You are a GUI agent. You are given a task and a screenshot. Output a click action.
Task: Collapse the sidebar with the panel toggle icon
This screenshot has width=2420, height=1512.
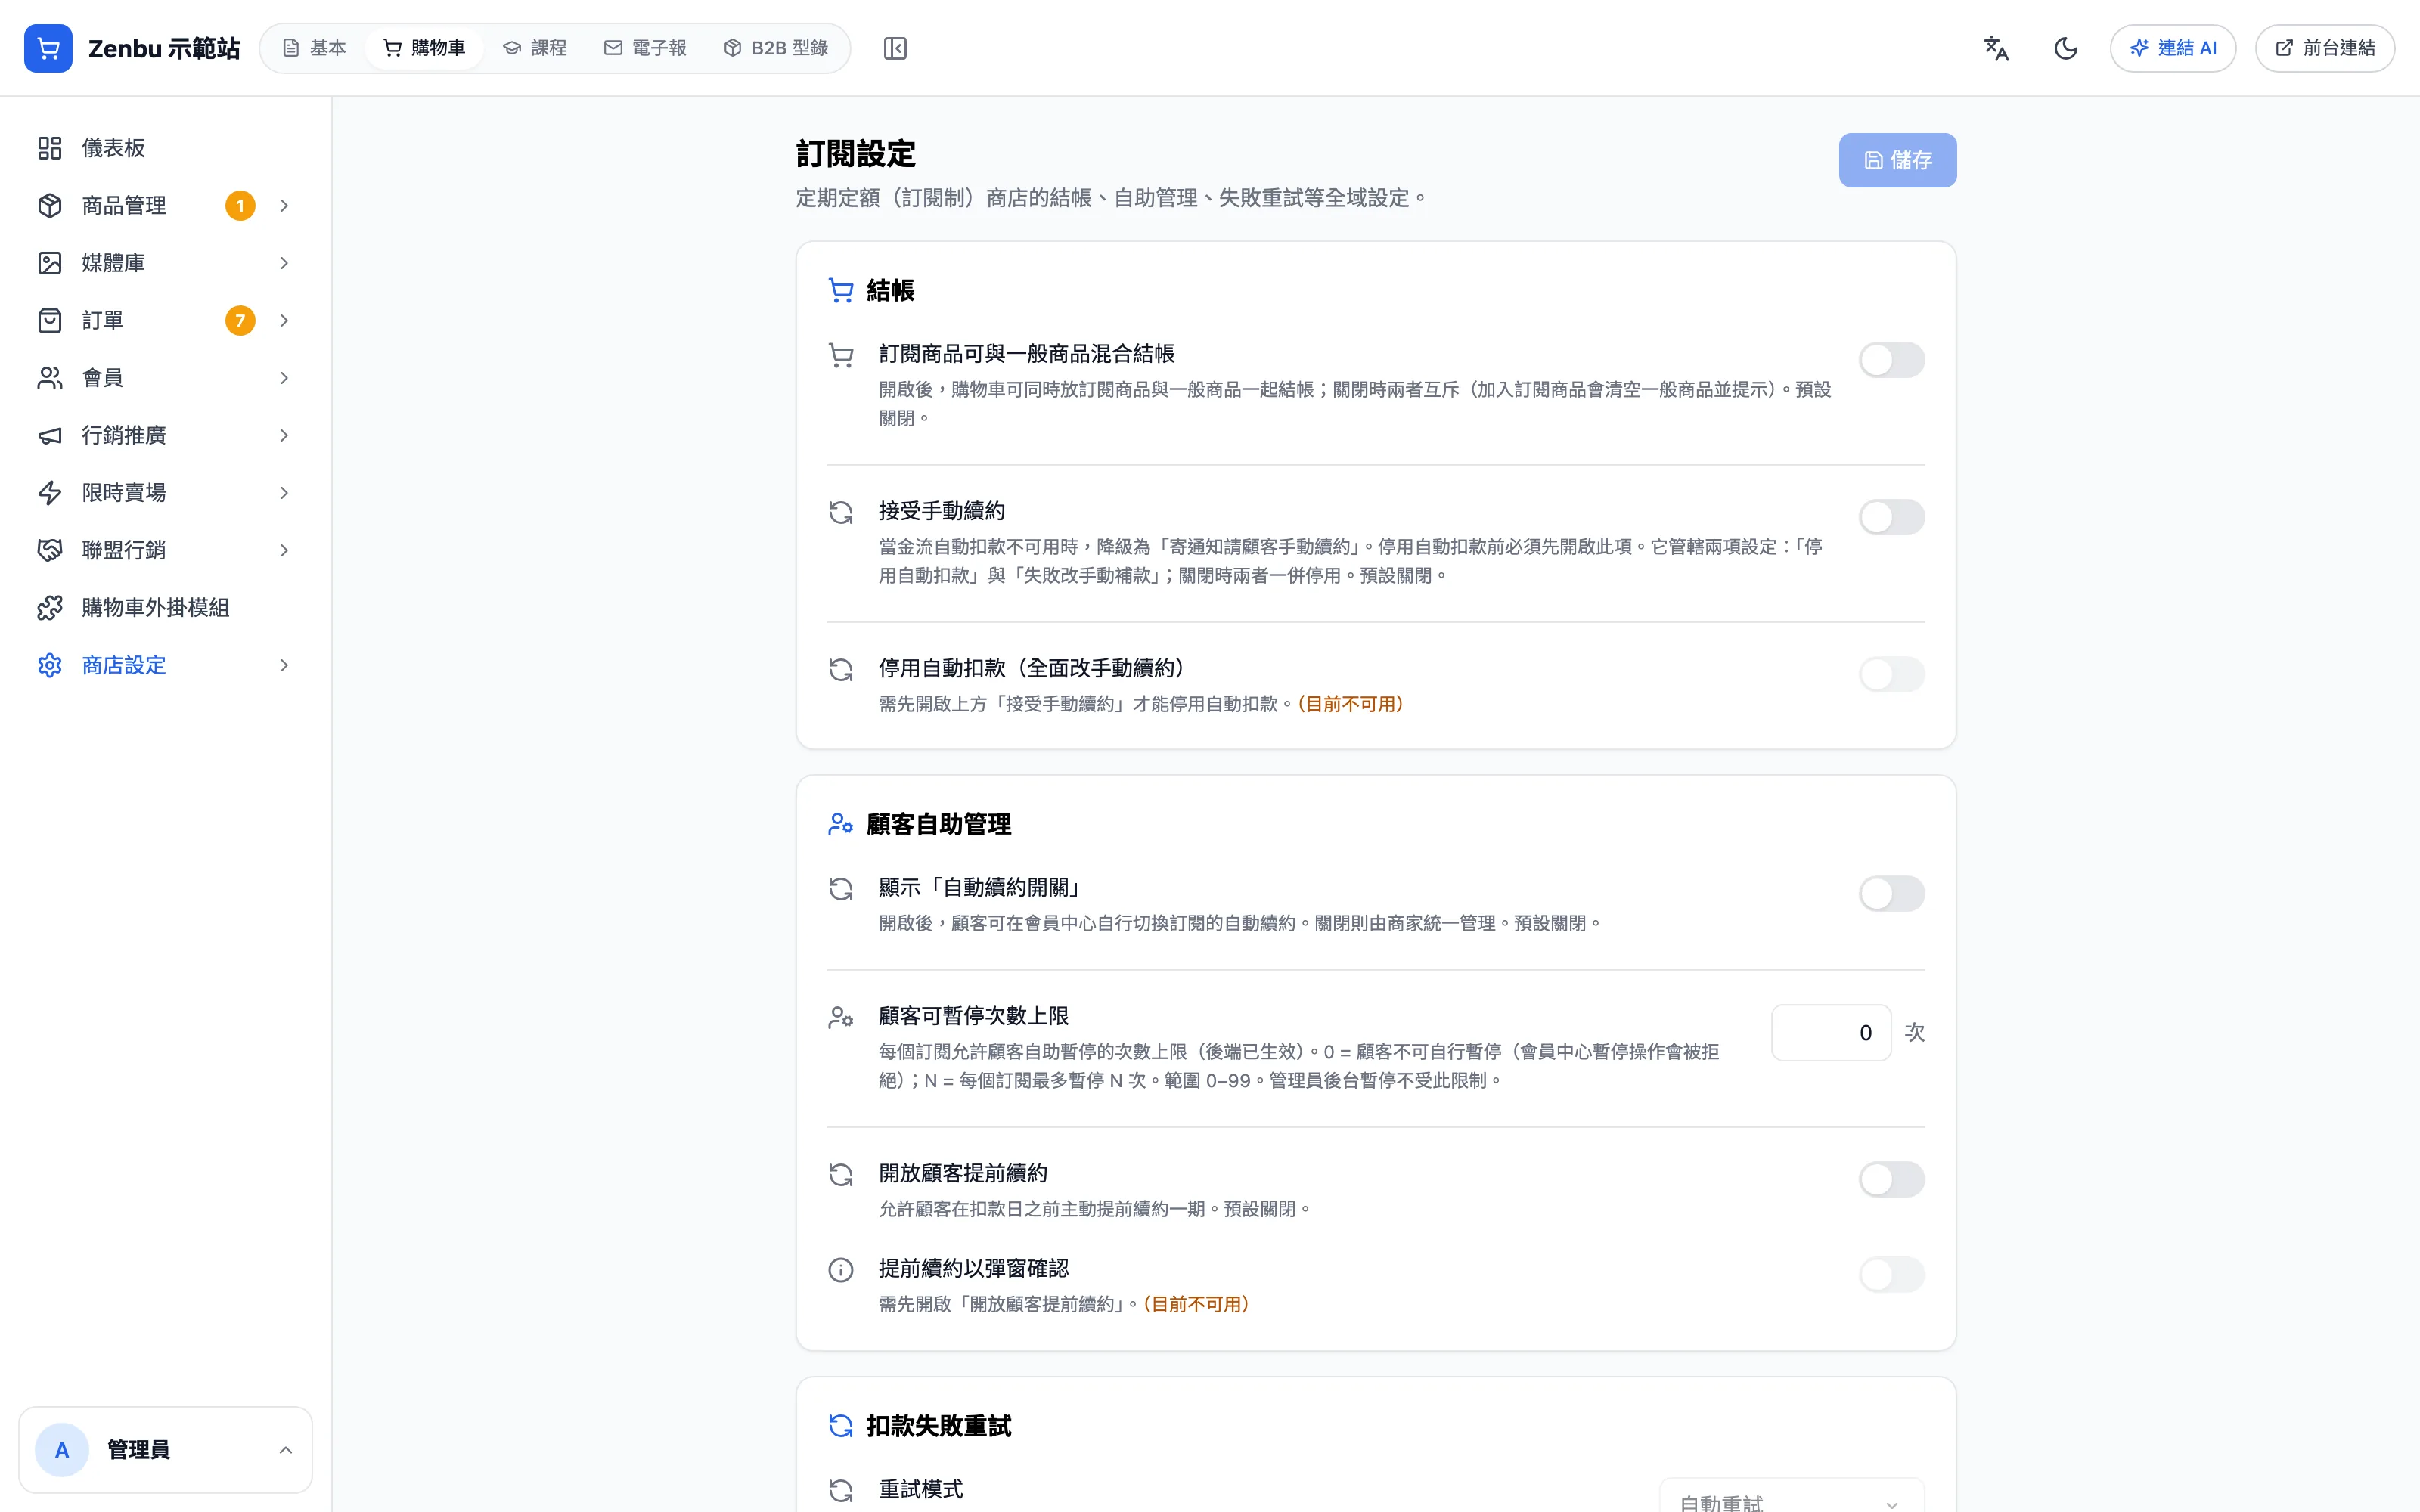click(x=895, y=48)
